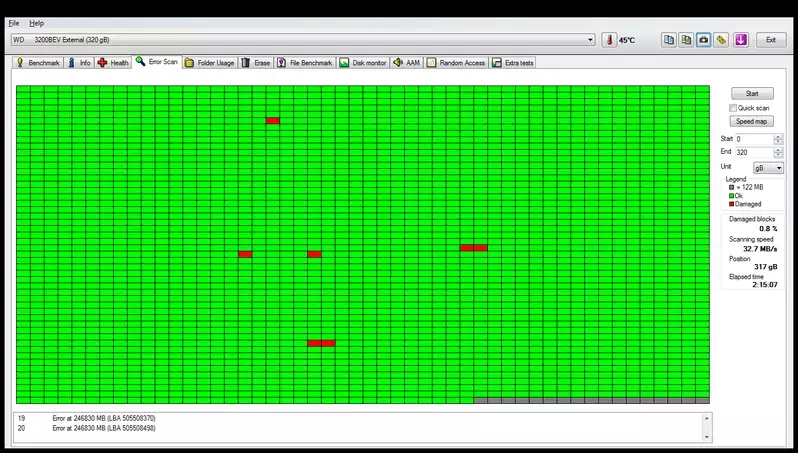Increase the End value with up arrow
This screenshot has height=453, width=798.
[x=778, y=150]
